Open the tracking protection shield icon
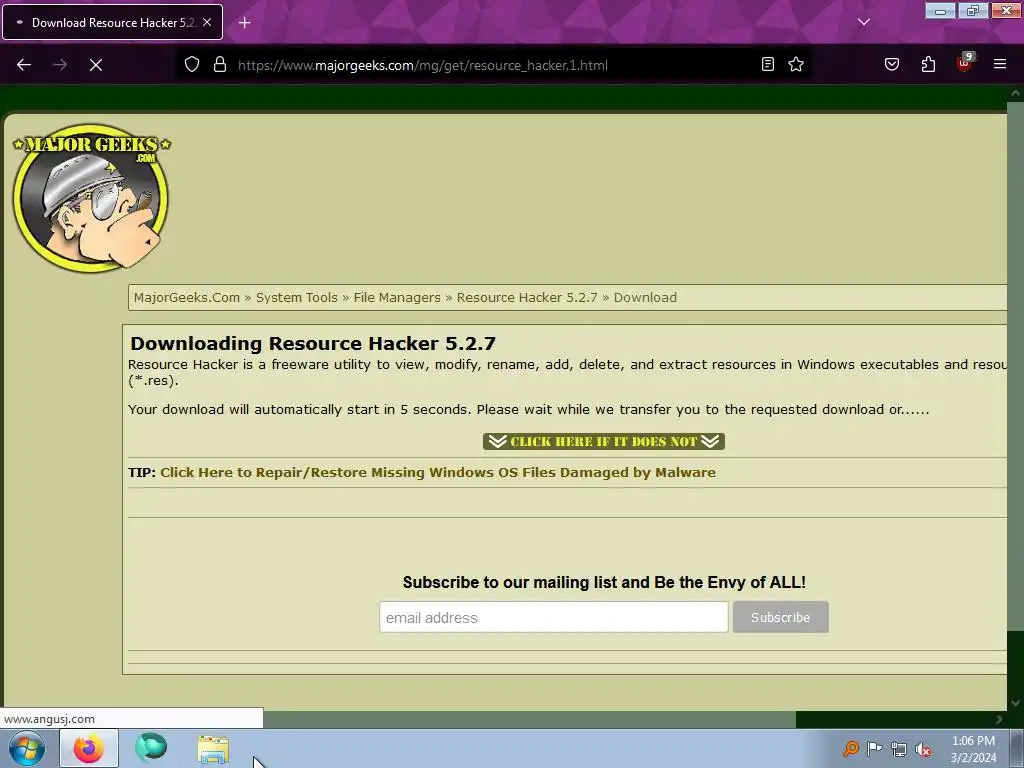 pyautogui.click(x=191, y=65)
